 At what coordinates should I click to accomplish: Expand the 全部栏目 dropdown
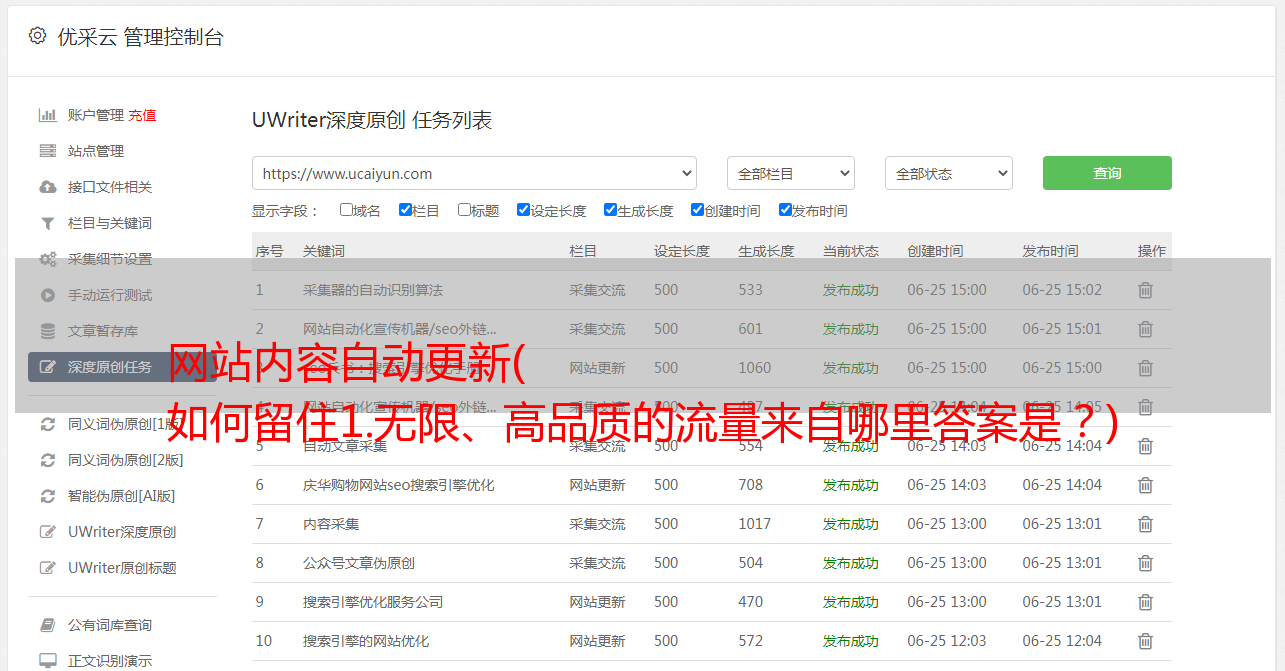tap(790, 173)
